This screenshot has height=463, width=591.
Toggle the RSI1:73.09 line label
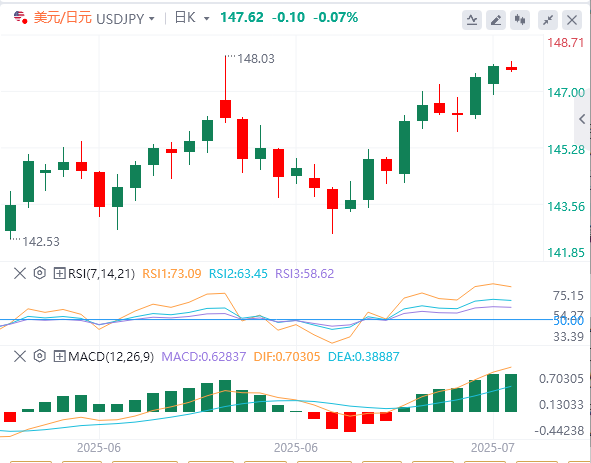(x=171, y=273)
